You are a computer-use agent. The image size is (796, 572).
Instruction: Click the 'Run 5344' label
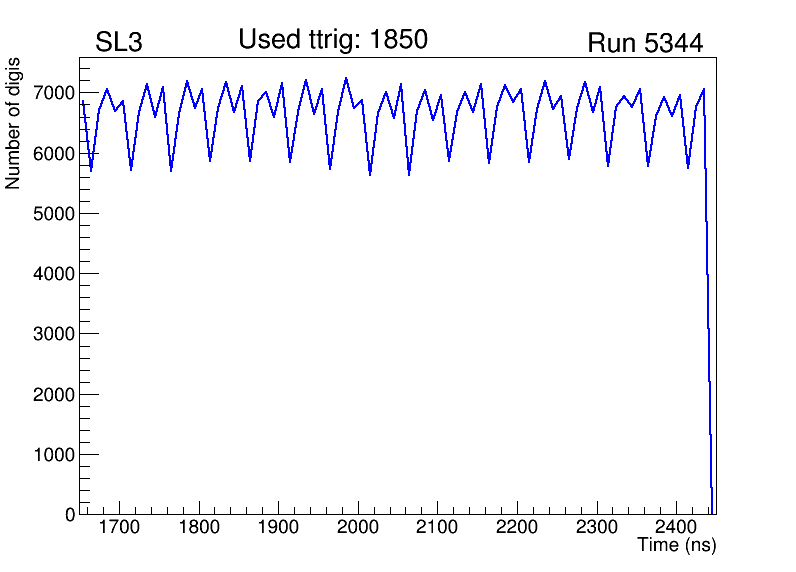[644, 43]
